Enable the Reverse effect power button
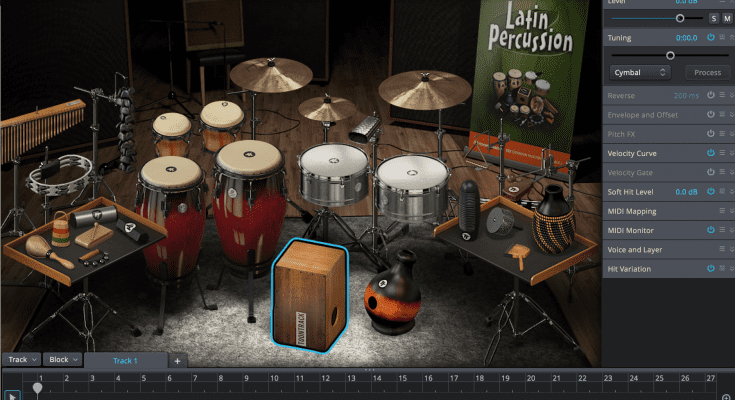Image resolution: width=735 pixels, height=400 pixels. 710,95
